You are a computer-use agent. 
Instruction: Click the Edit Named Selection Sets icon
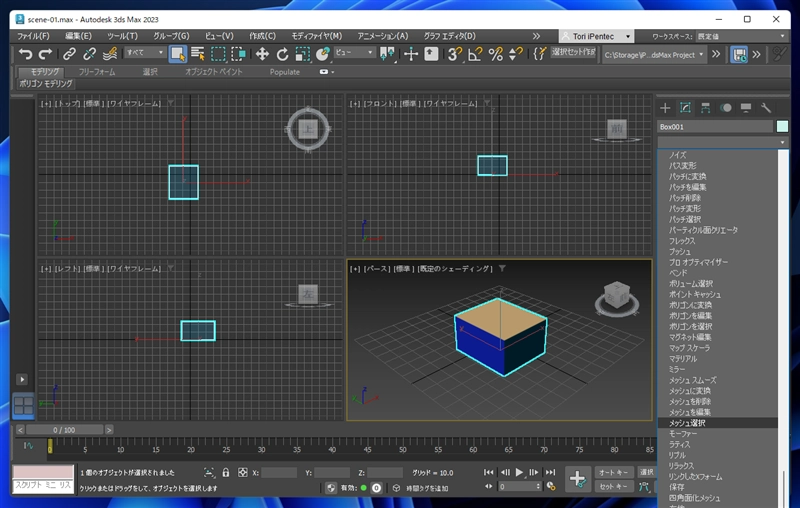(x=539, y=54)
